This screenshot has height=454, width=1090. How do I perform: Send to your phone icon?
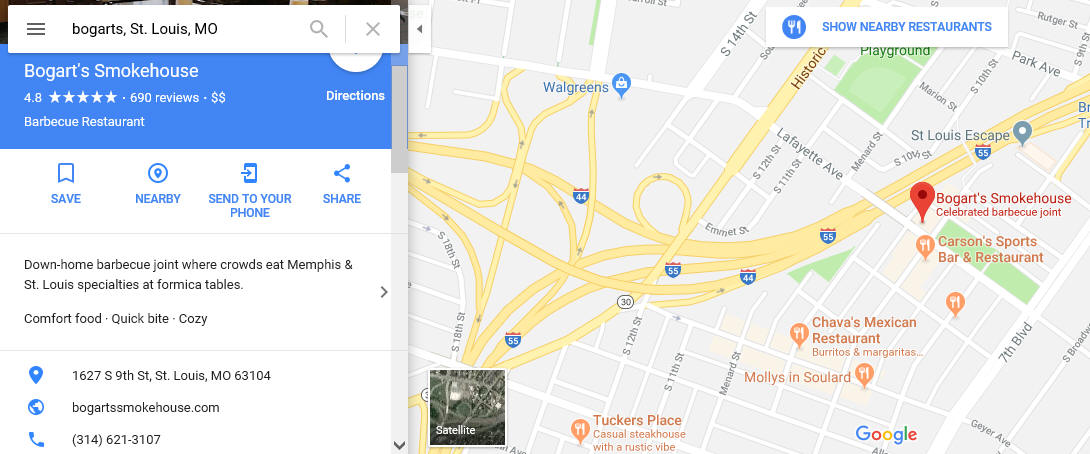pyautogui.click(x=250, y=173)
